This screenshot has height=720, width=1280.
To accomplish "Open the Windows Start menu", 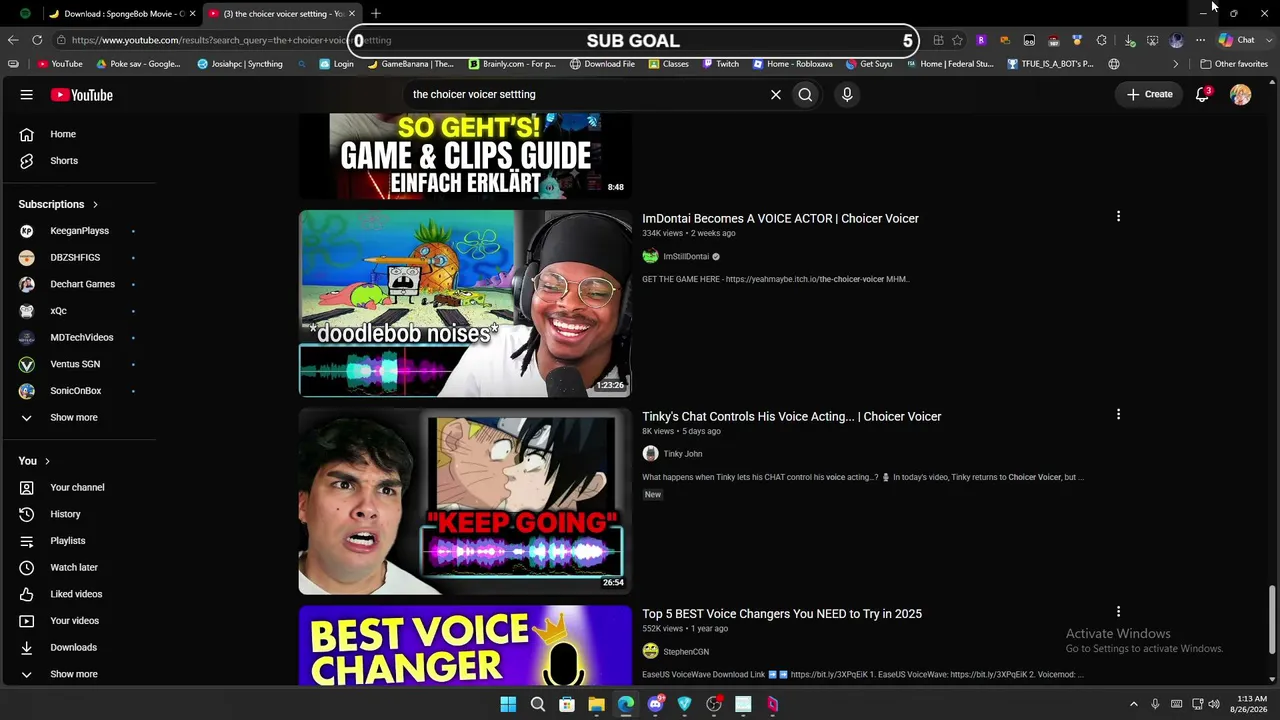I will click(x=508, y=704).
